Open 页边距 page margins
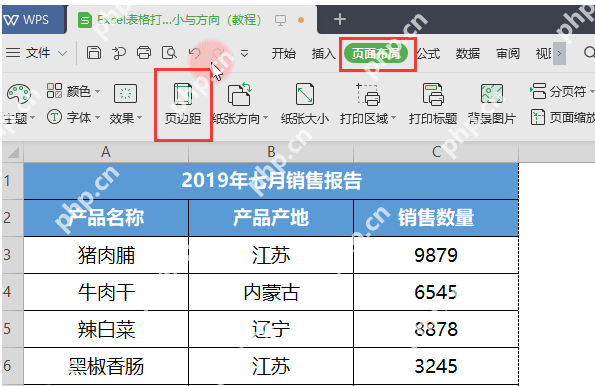Screen dimensions: 595x386 tap(183, 104)
